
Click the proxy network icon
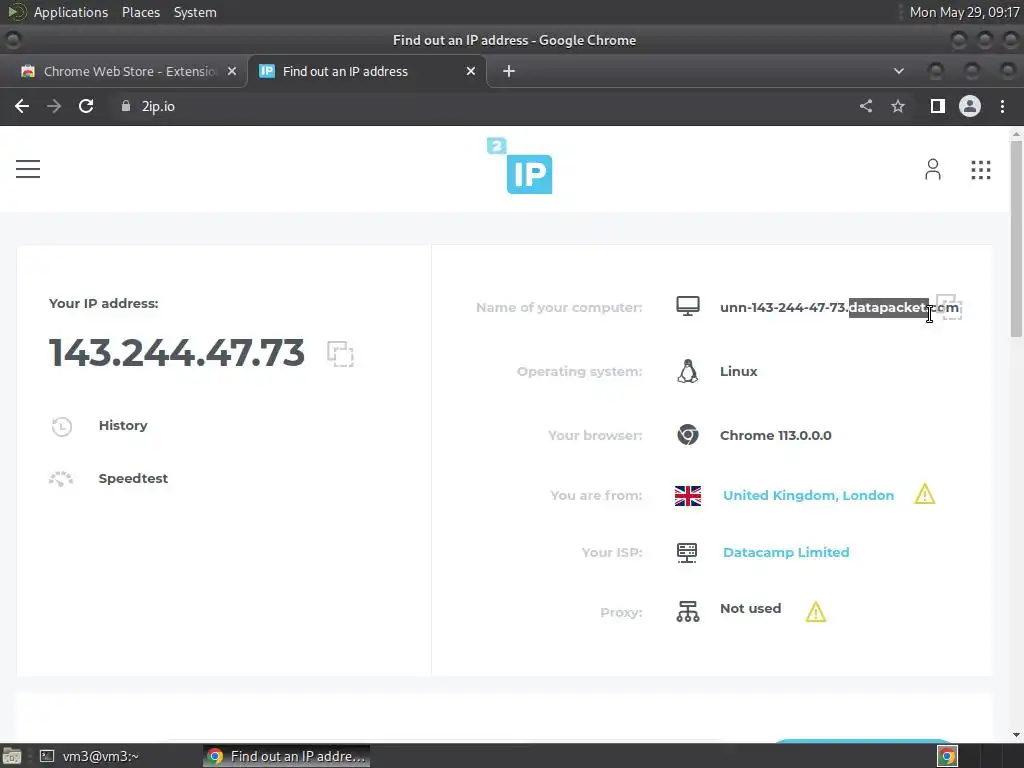click(688, 612)
